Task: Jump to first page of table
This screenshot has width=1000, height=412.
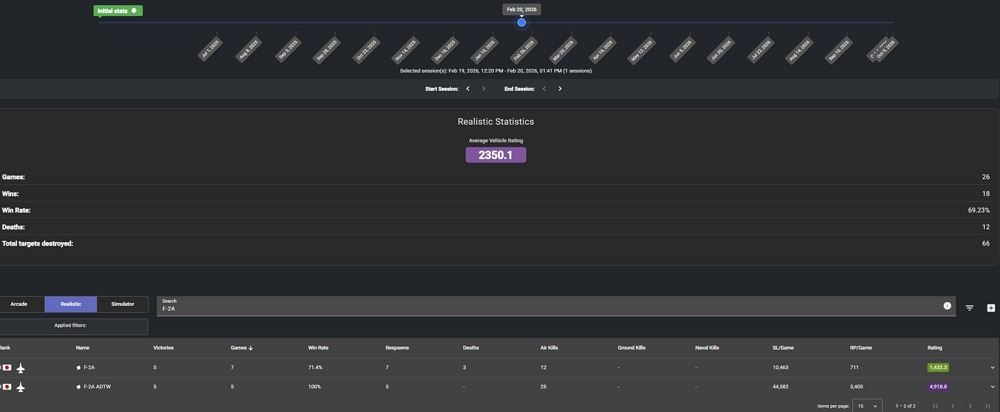Action: pyautogui.click(x=936, y=406)
